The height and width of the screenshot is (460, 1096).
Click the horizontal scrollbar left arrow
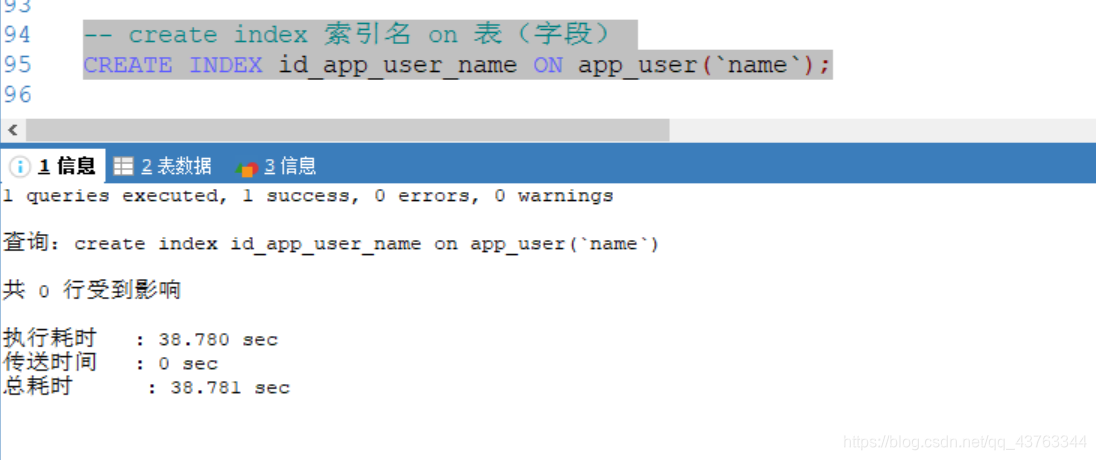click(13, 129)
